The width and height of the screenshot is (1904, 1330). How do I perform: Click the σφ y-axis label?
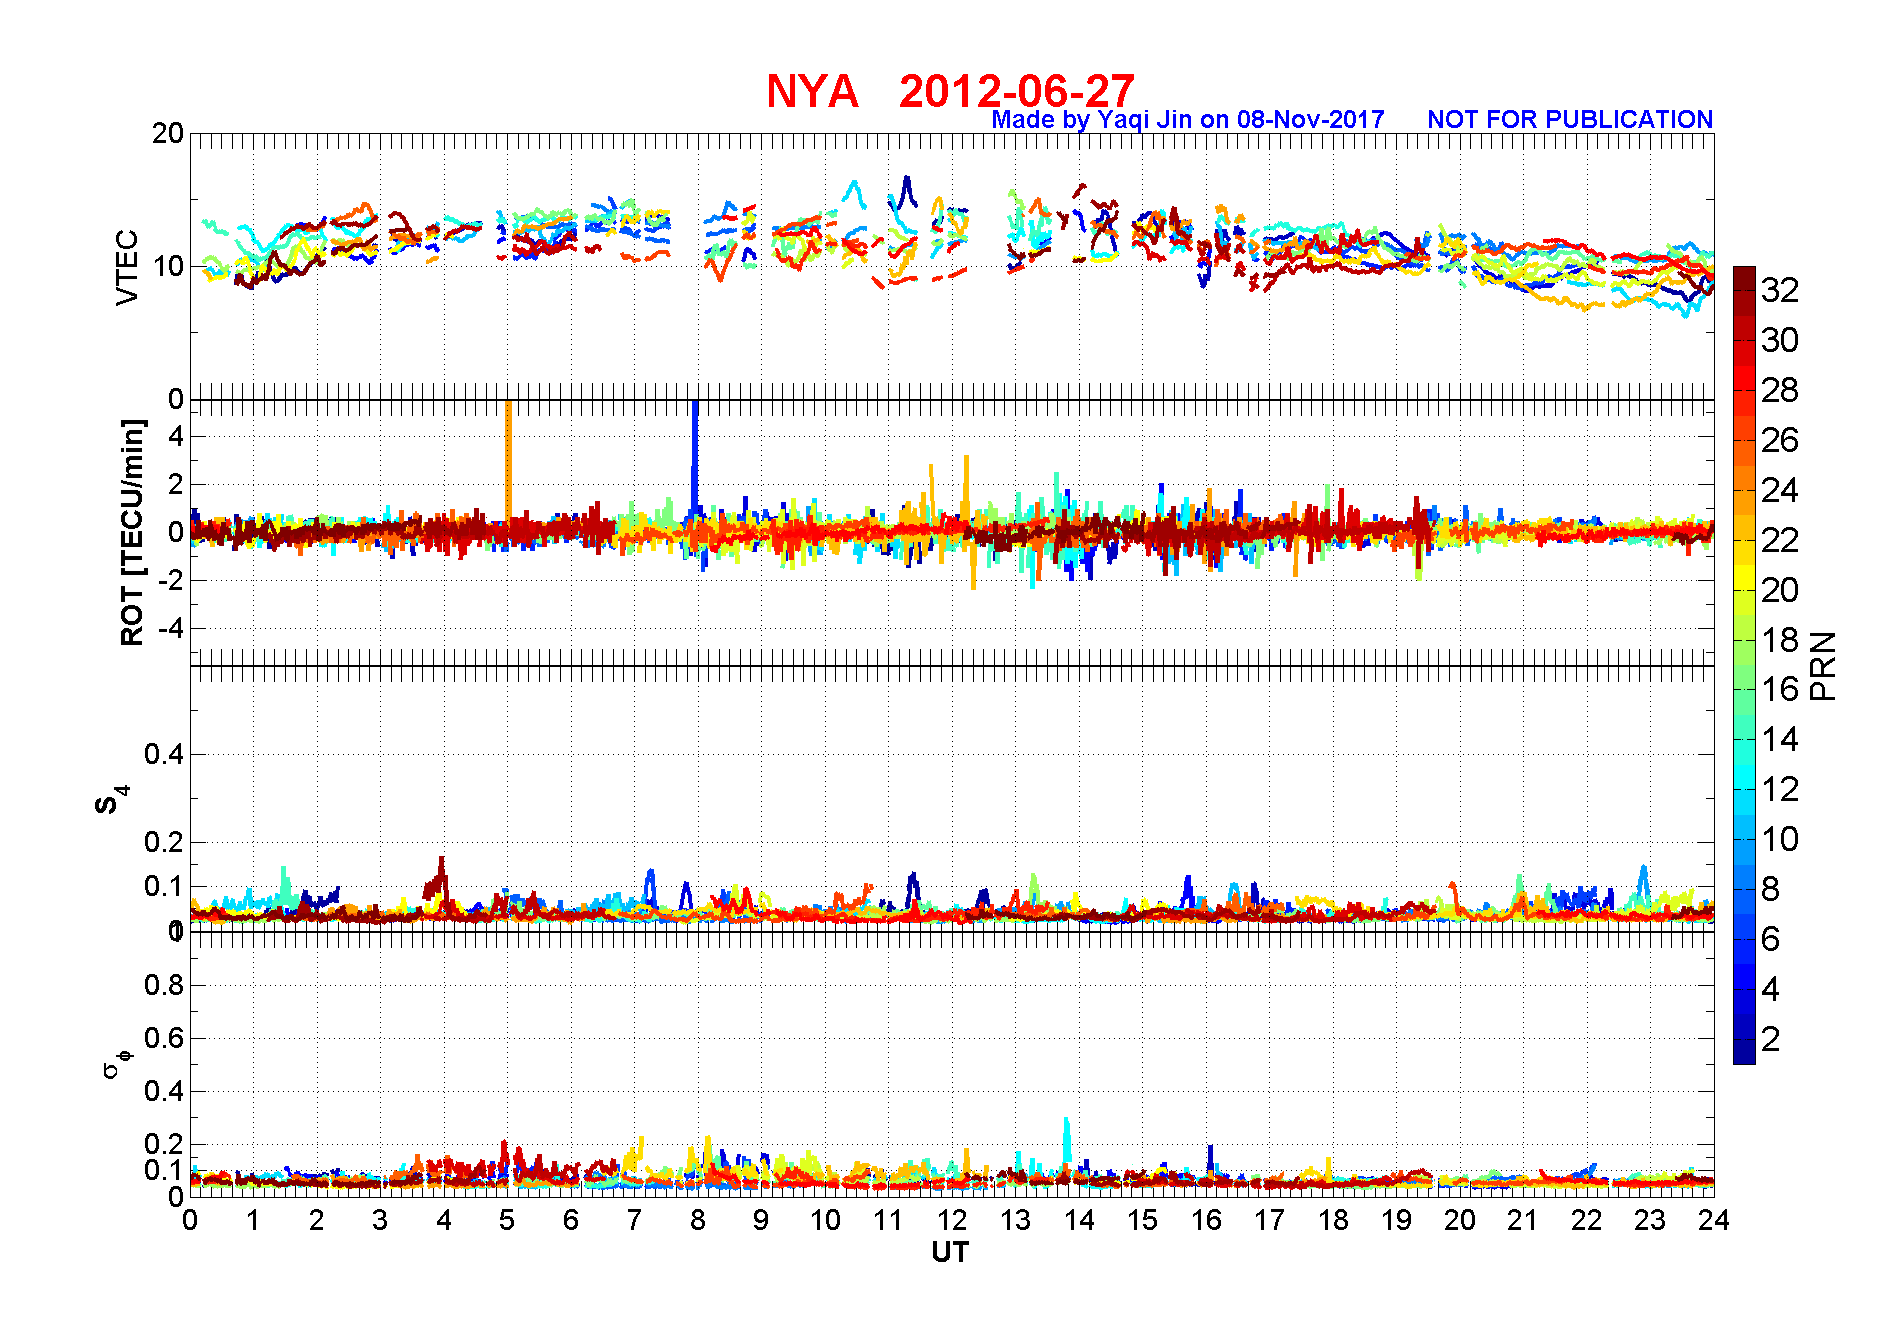116,1064
